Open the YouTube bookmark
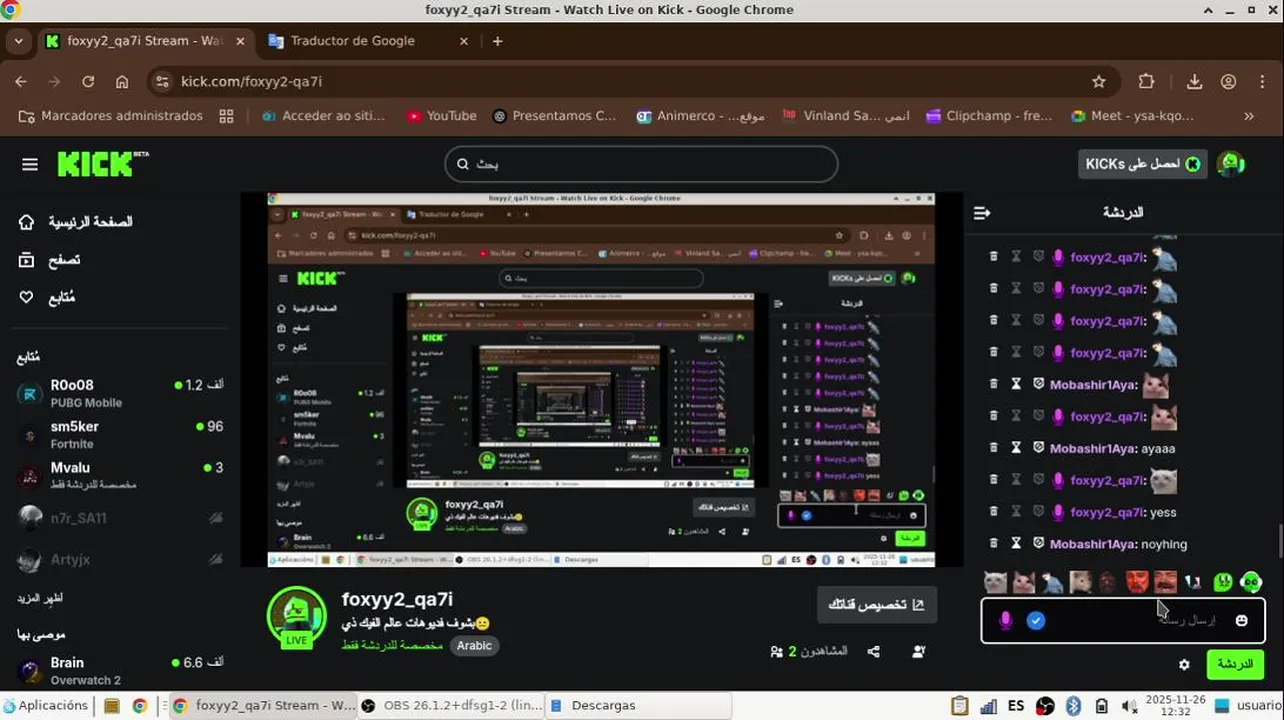Image resolution: width=1284 pixels, height=720 pixels. 441,116
